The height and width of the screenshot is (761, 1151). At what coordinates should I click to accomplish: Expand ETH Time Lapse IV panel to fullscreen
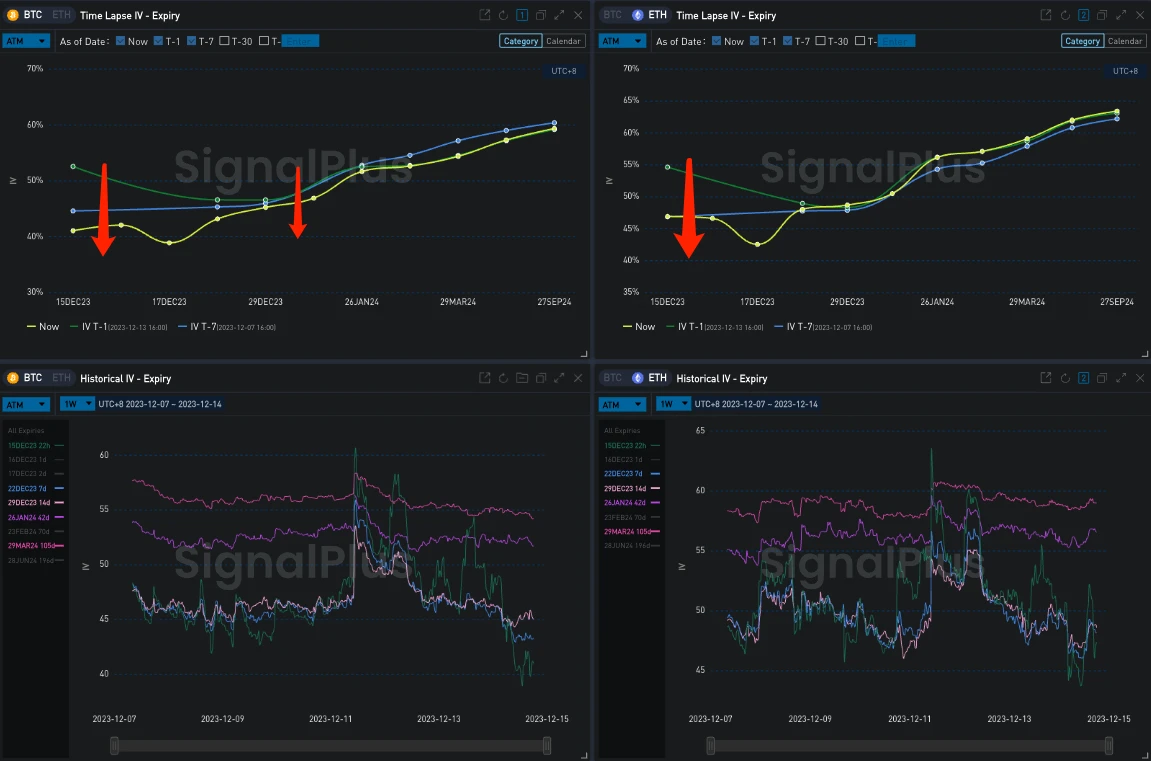click(x=1119, y=15)
